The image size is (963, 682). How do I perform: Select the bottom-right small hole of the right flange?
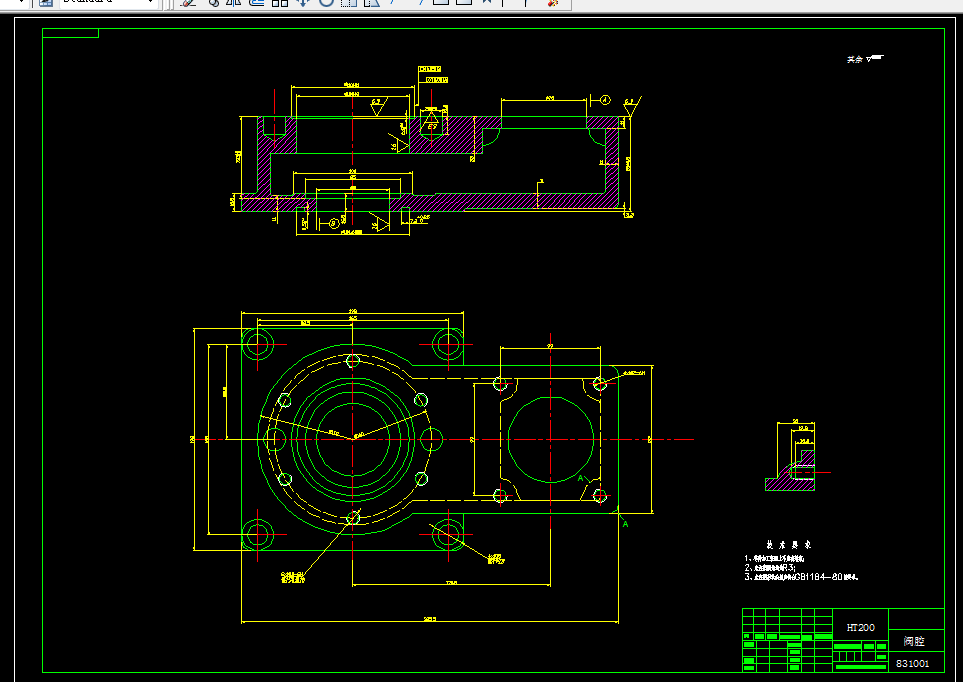point(599,495)
